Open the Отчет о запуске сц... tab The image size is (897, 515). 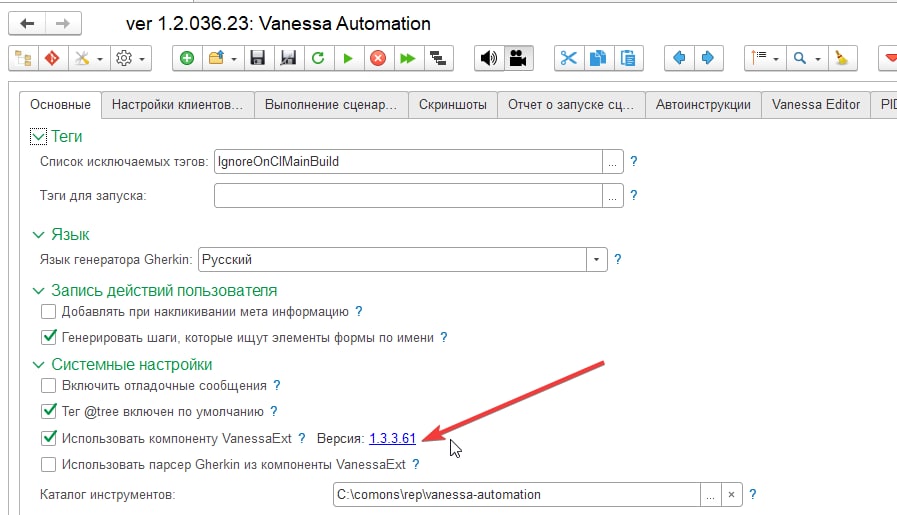pos(571,105)
